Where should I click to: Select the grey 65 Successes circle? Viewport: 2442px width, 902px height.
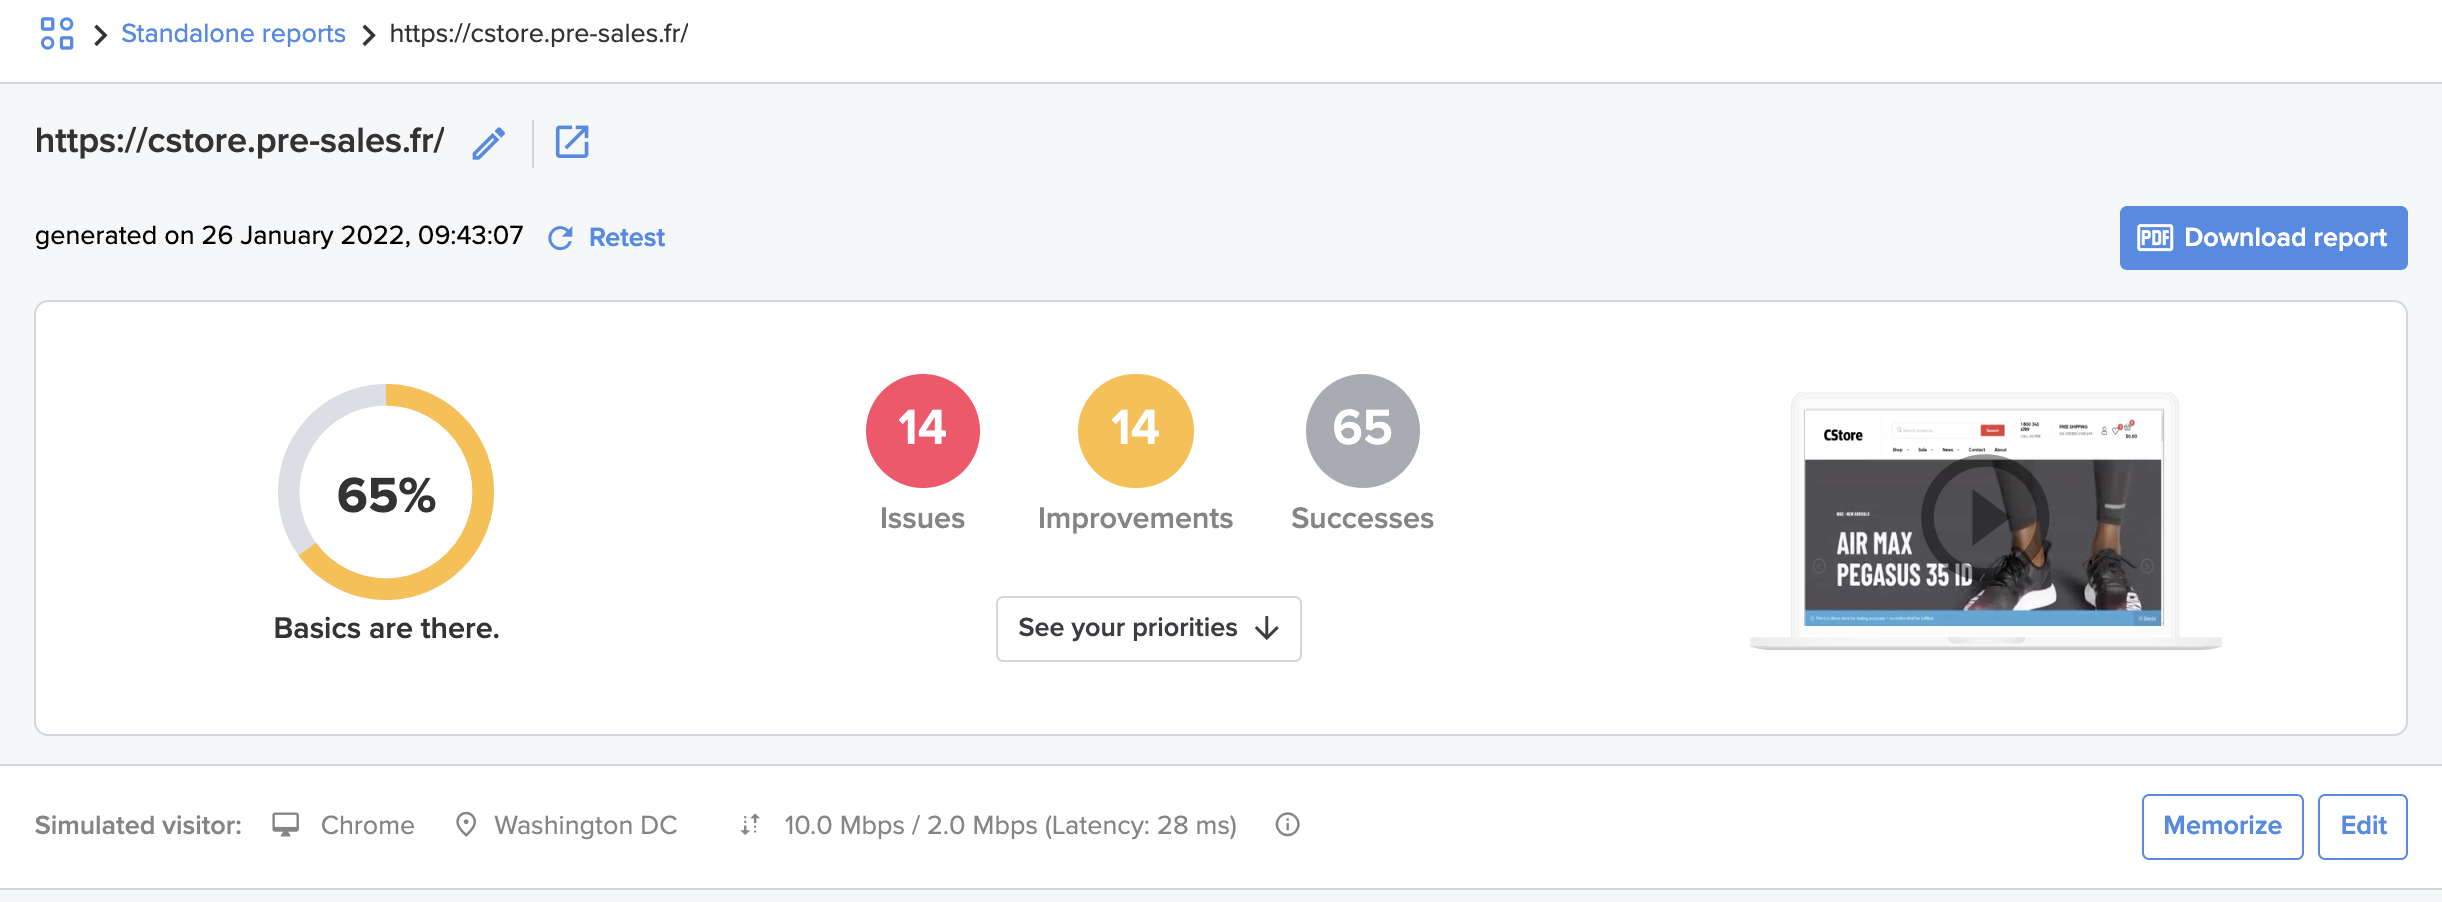[1363, 431]
